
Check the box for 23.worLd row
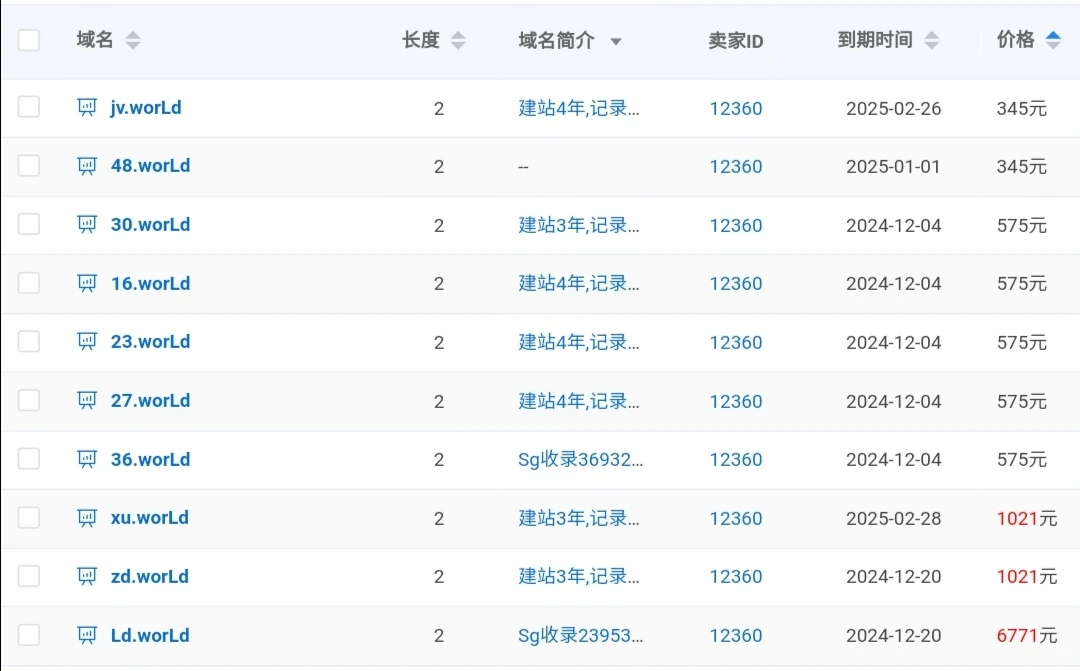tap(29, 342)
